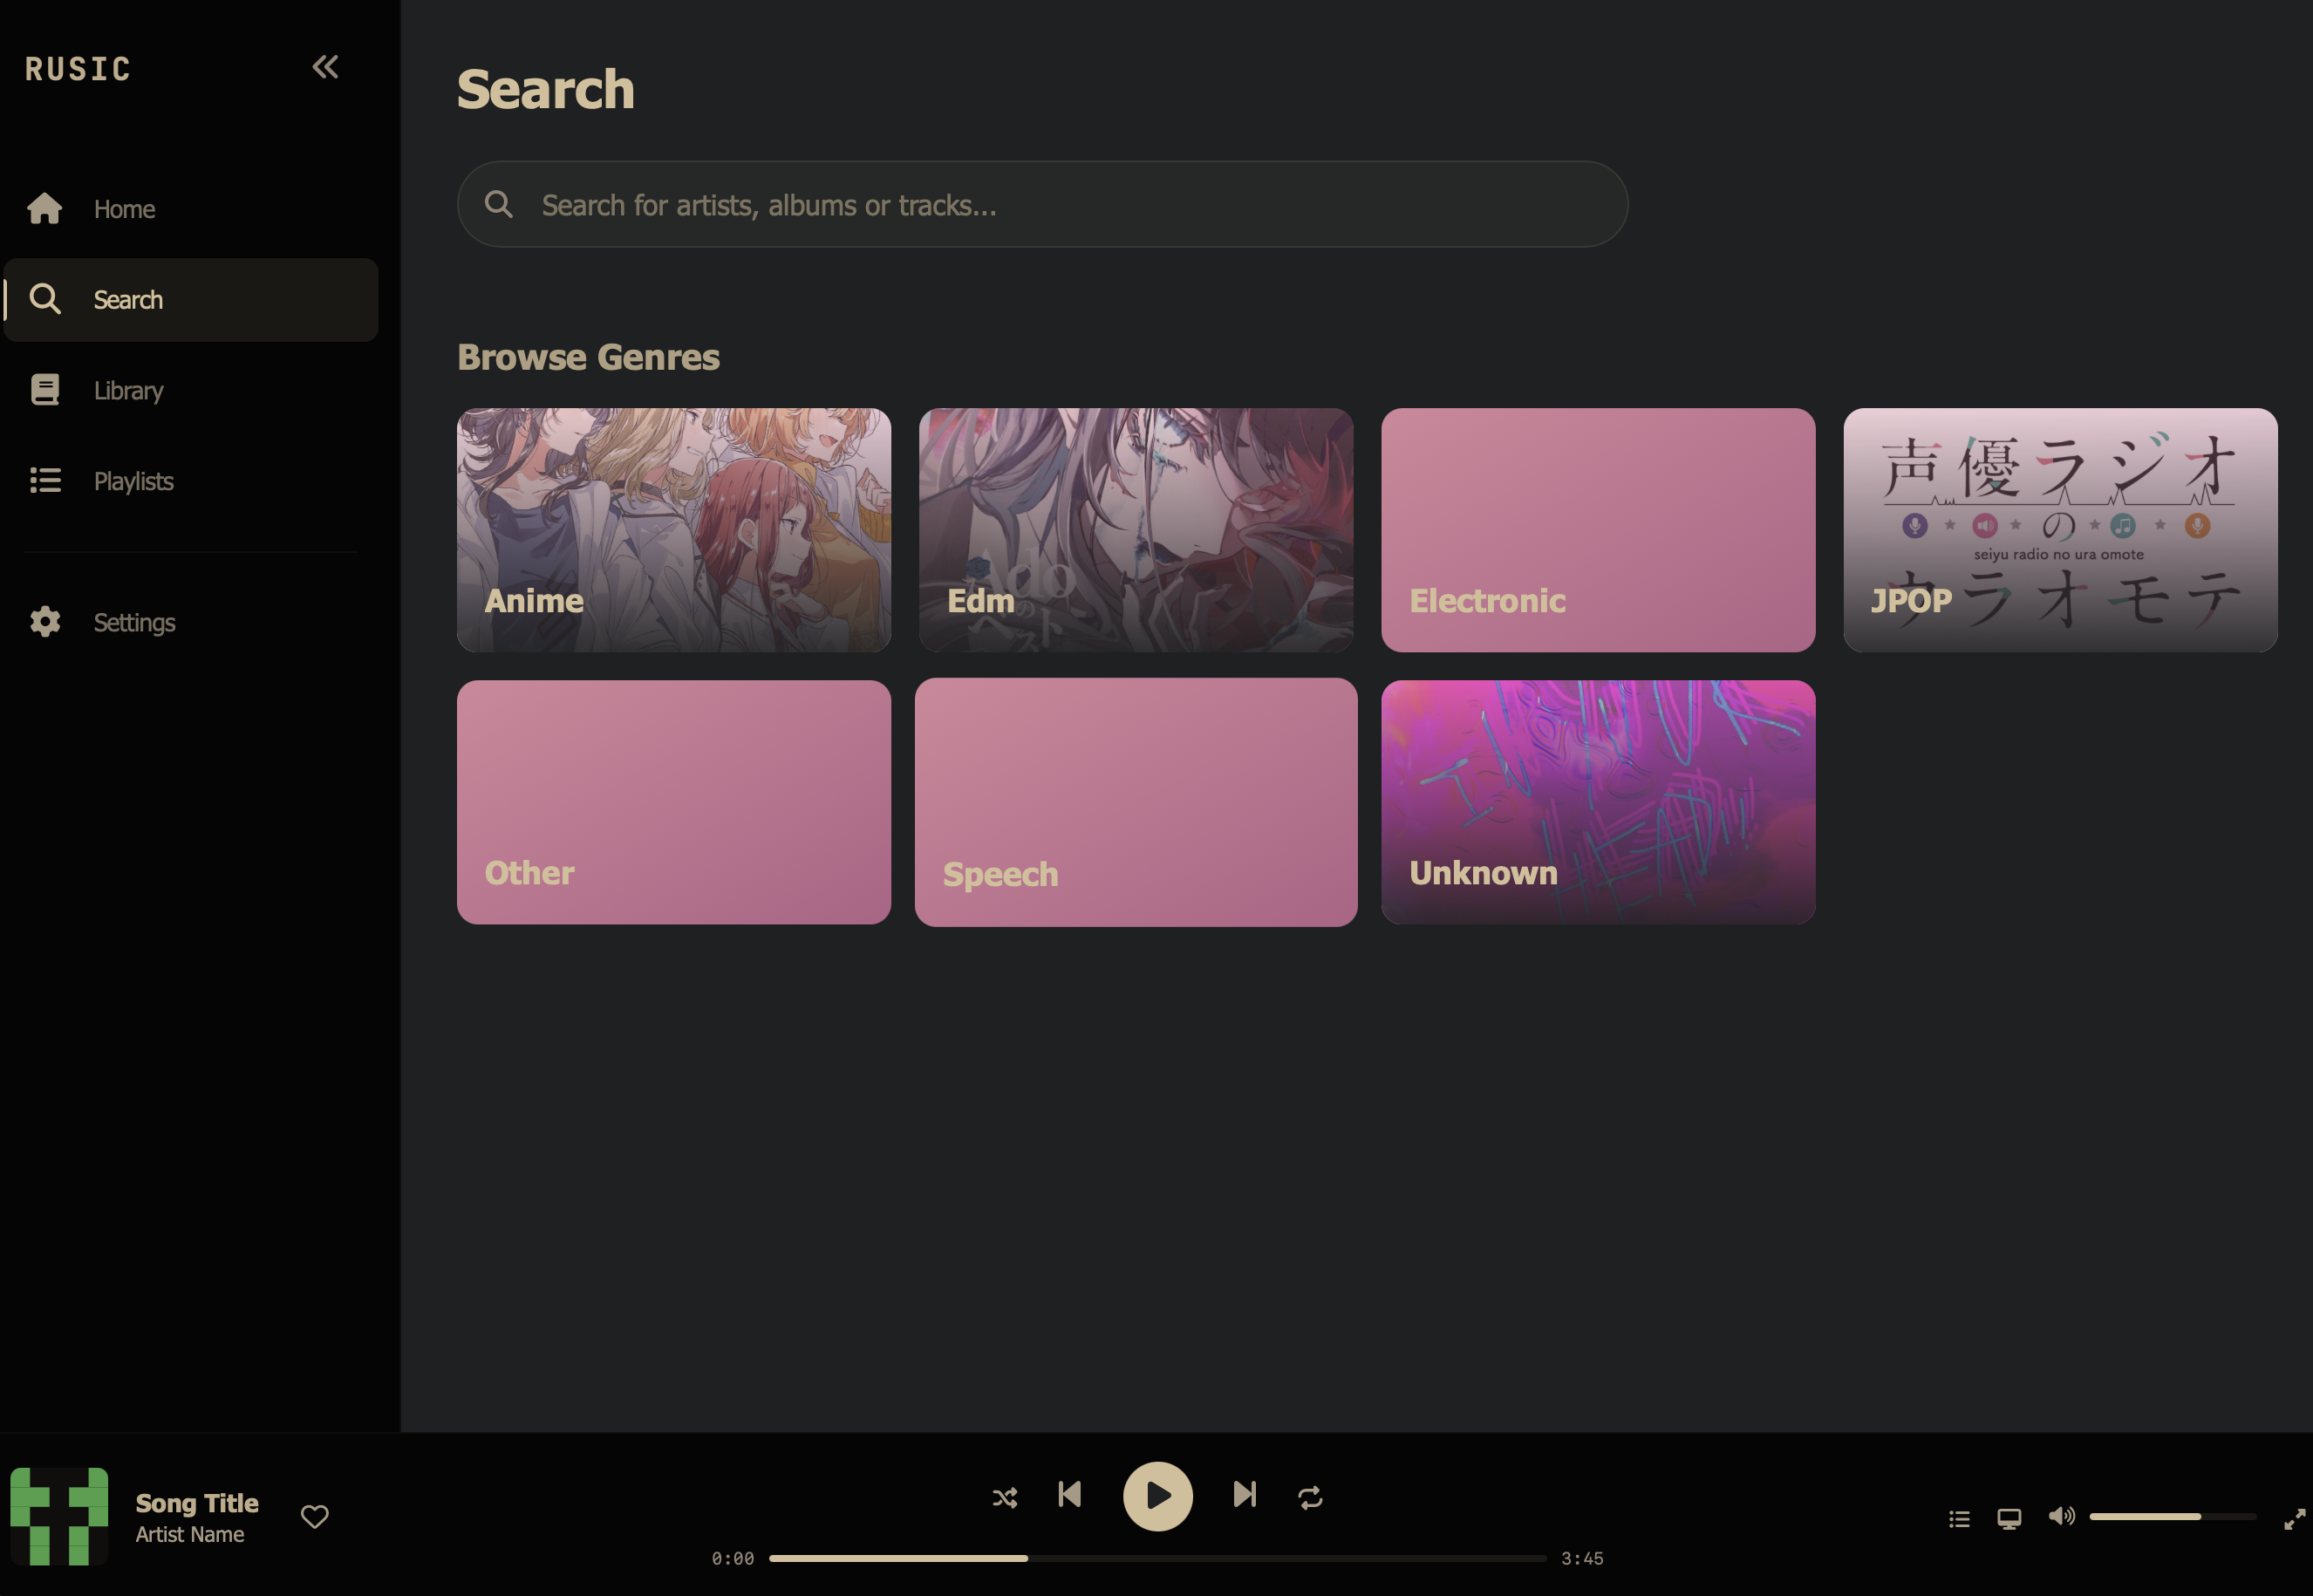Screen dimensions: 2313x1596
Task: Adjust the volume slider
Action: (x=2171, y=1516)
